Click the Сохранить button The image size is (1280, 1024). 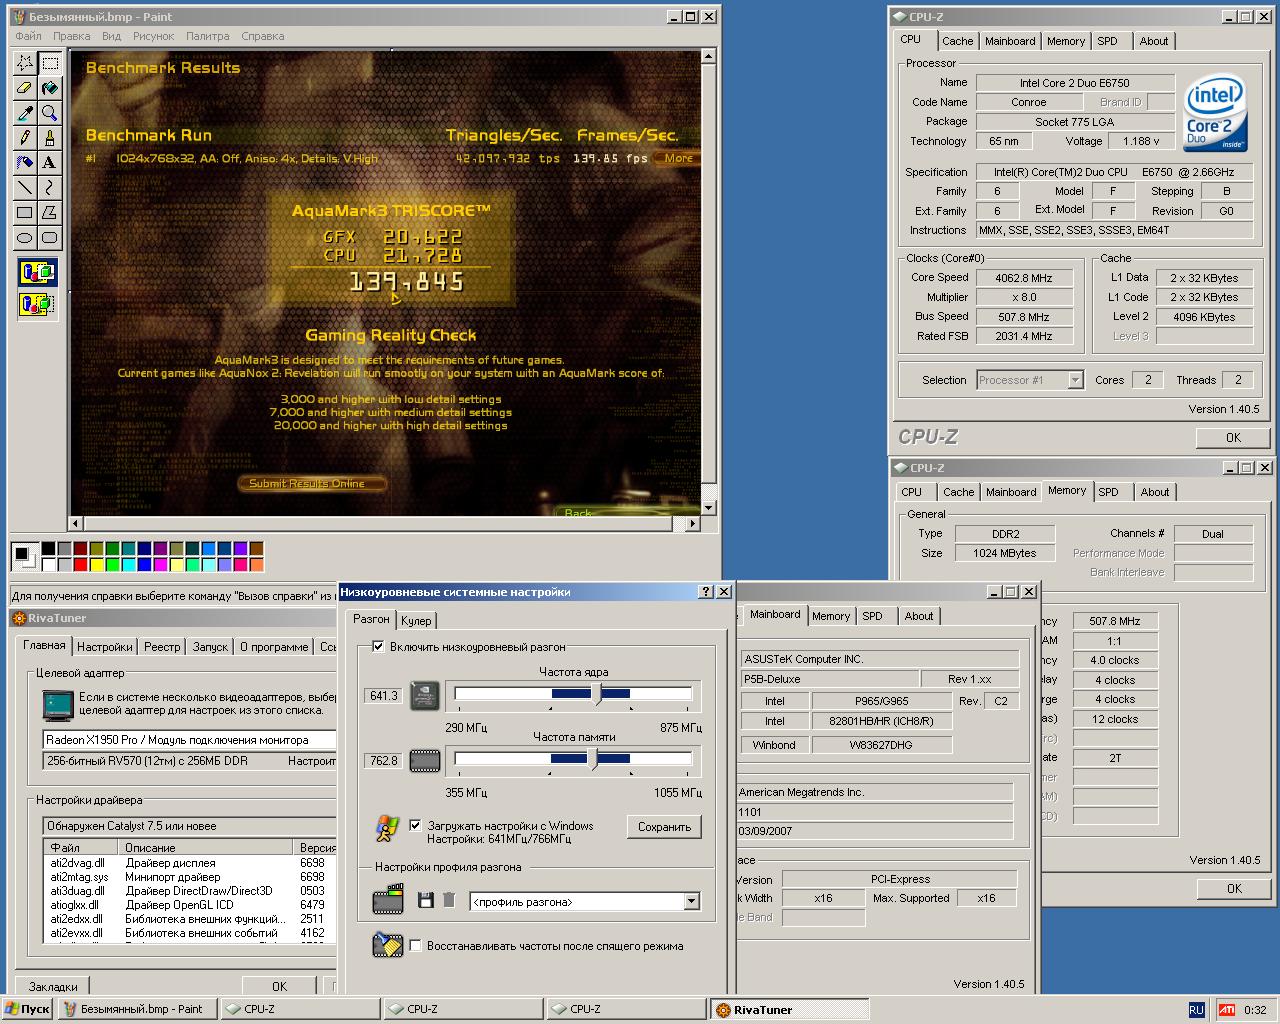pos(664,827)
